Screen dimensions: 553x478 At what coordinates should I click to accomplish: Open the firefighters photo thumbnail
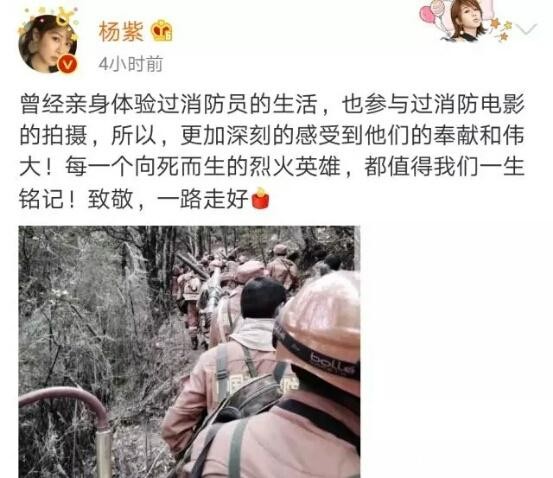(189, 352)
